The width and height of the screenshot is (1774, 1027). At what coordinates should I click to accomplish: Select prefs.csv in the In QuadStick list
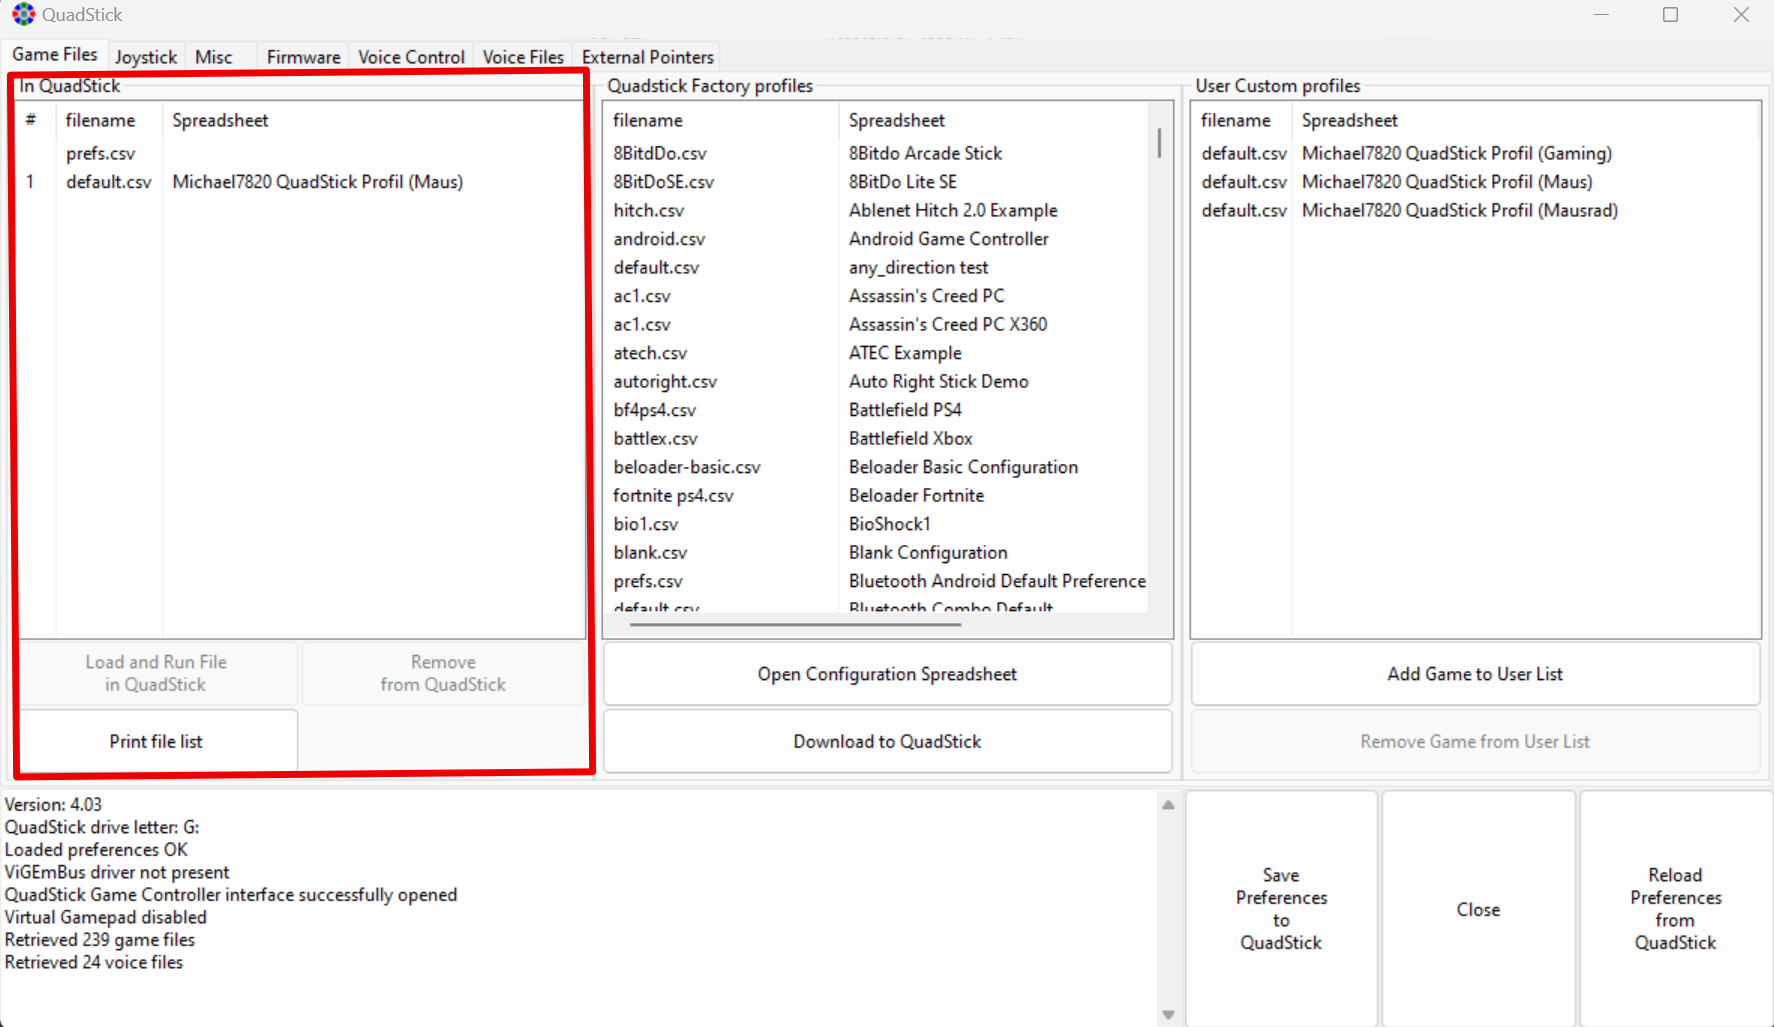point(100,153)
